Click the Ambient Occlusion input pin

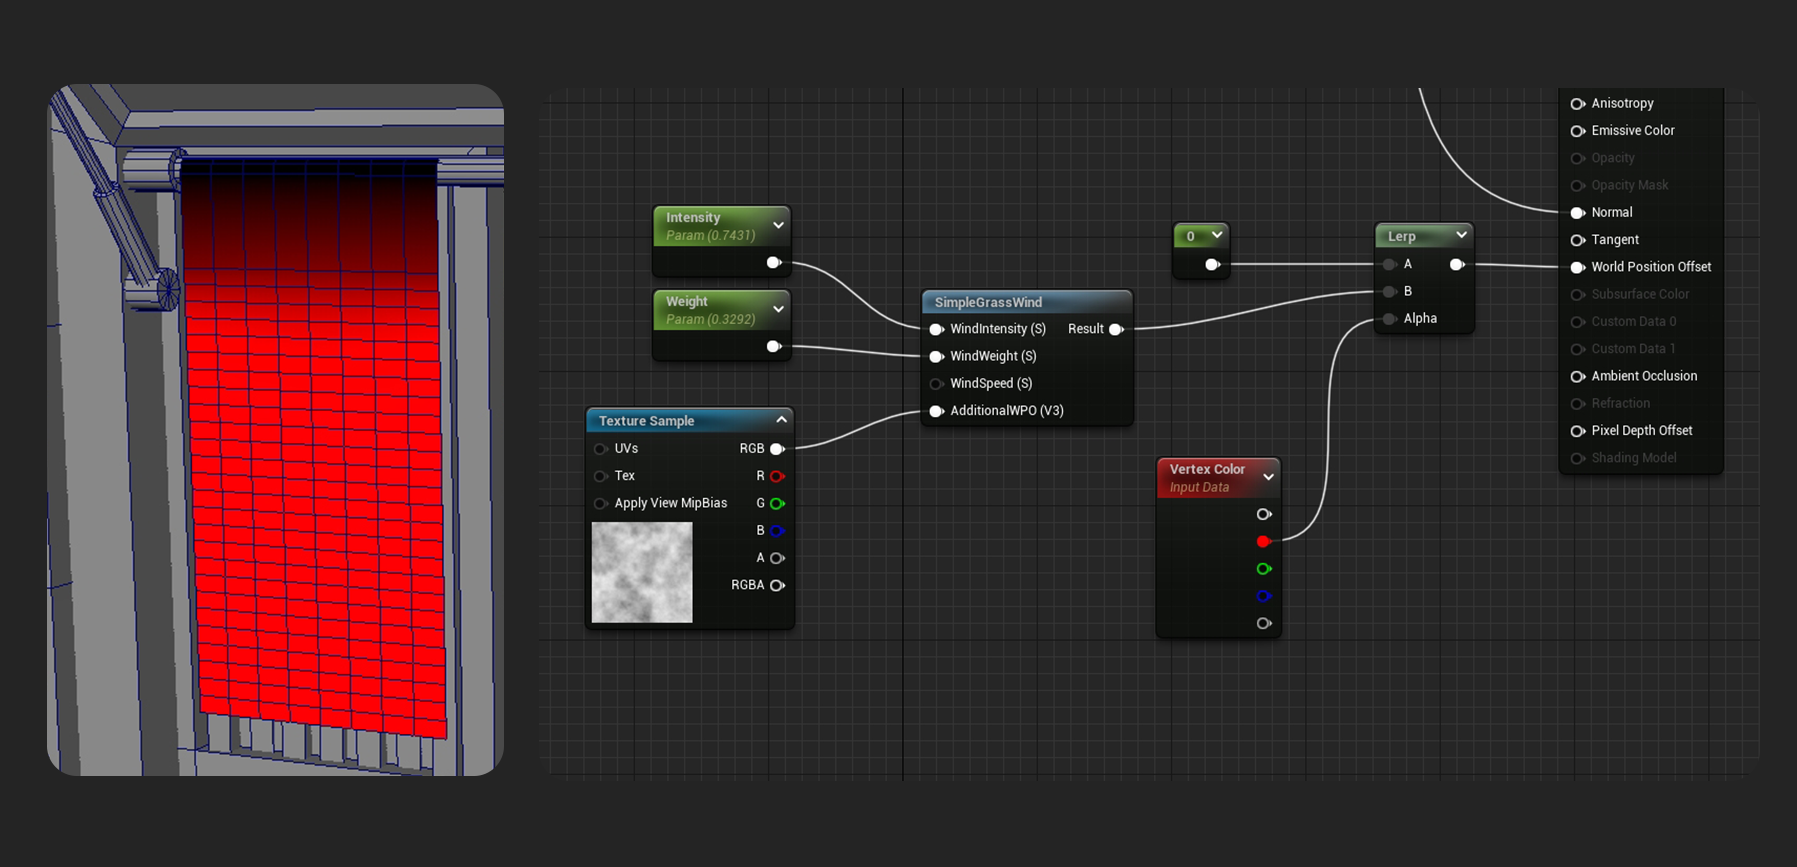1578,376
